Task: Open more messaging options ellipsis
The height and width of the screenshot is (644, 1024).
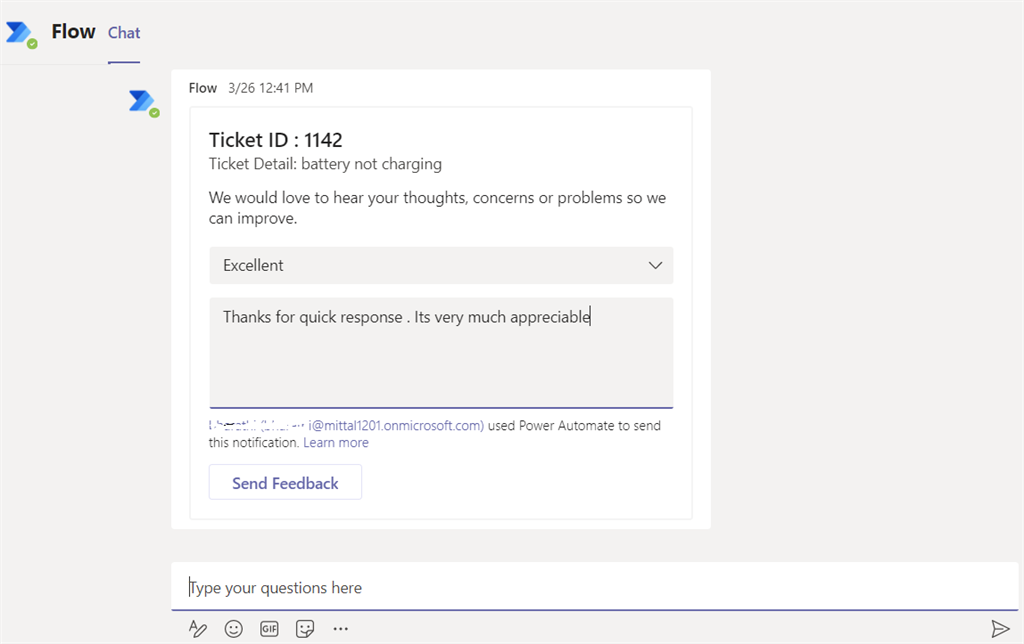Action: coord(341,628)
